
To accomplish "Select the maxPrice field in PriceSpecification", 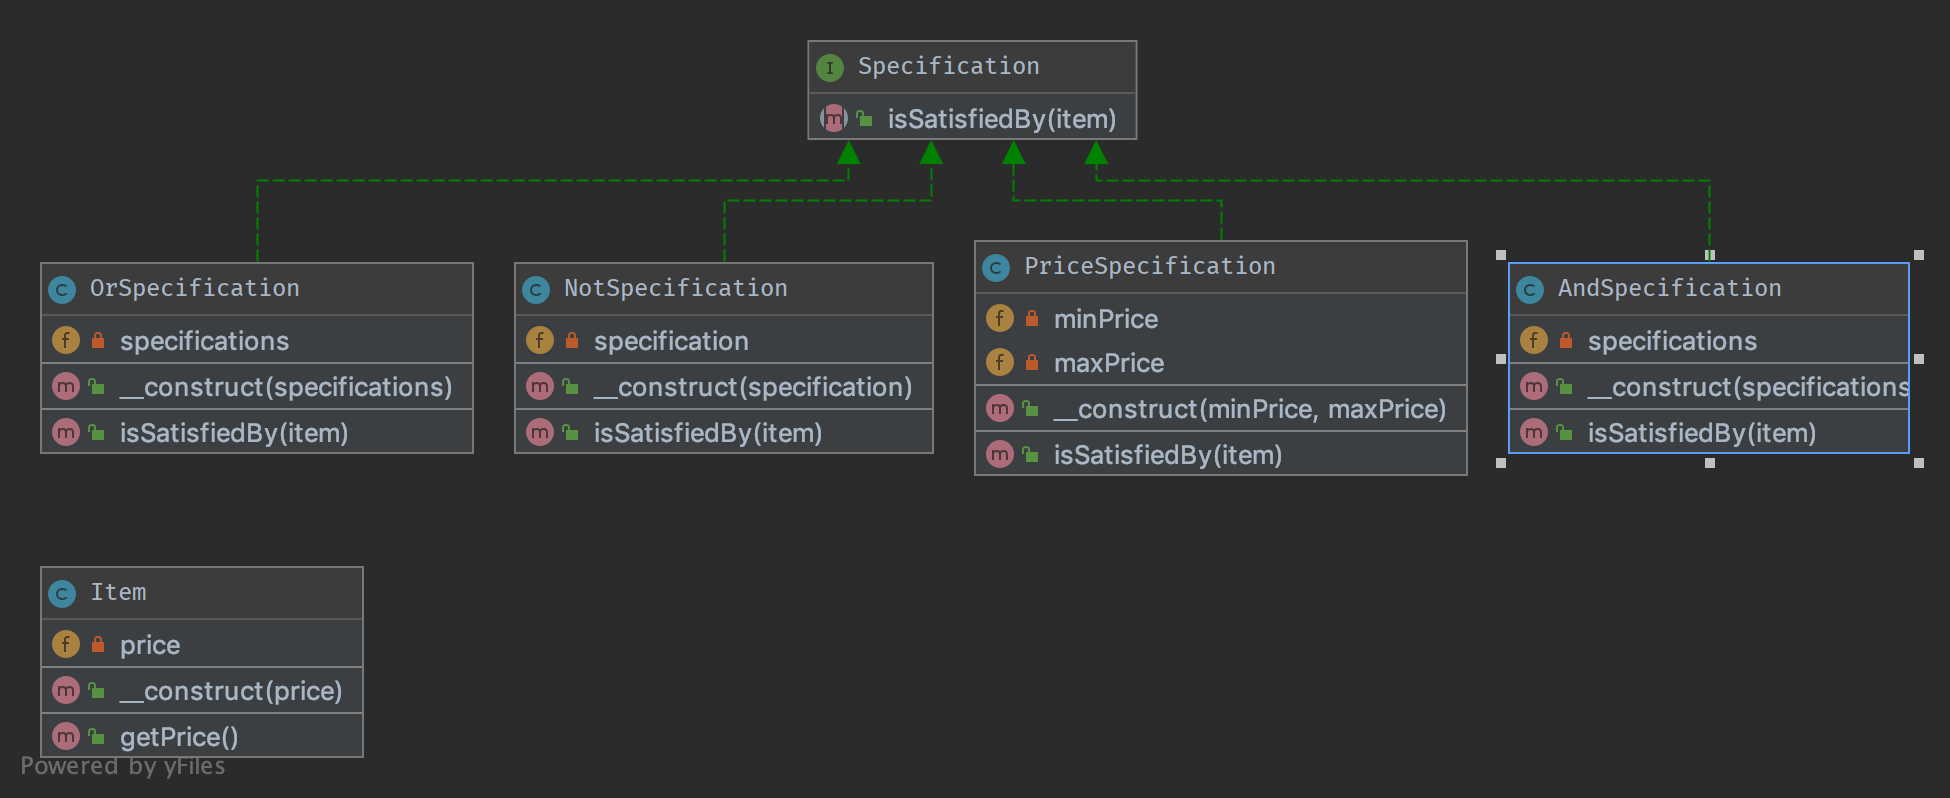I will [x=1108, y=363].
